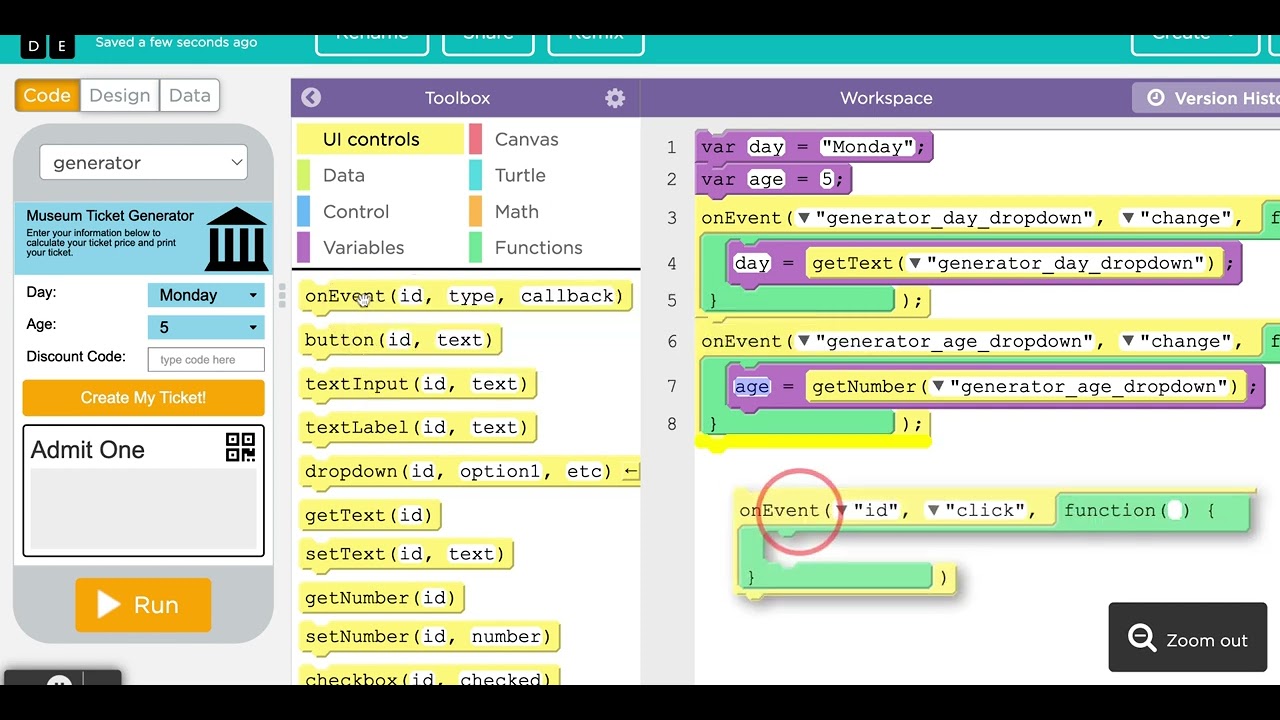Click the Version History button
The width and height of the screenshot is (1280, 720).
click(x=1205, y=97)
